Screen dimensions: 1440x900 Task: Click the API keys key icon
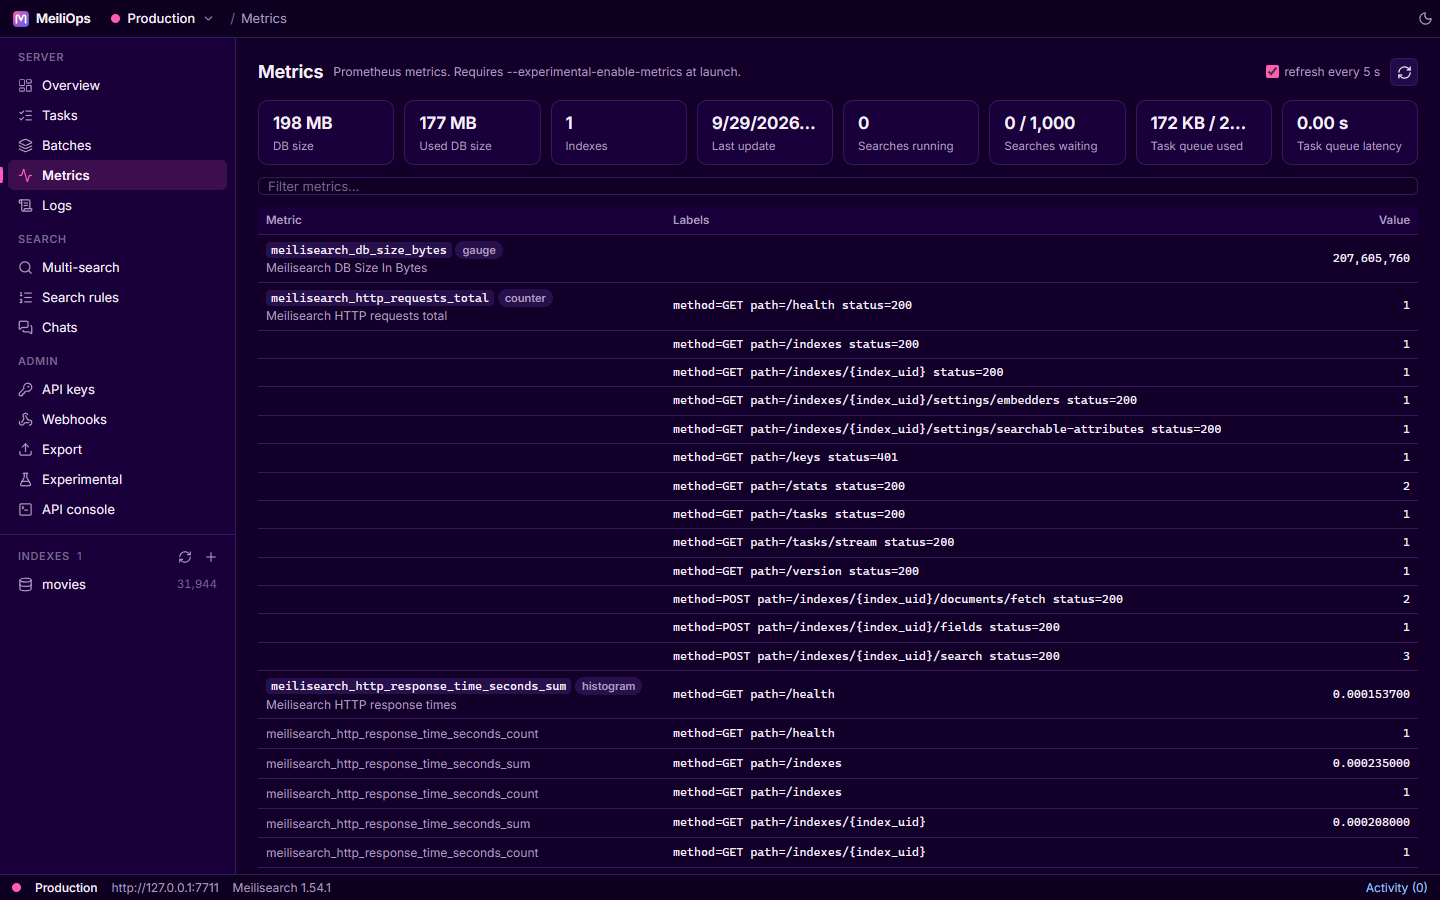[x=26, y=390]
